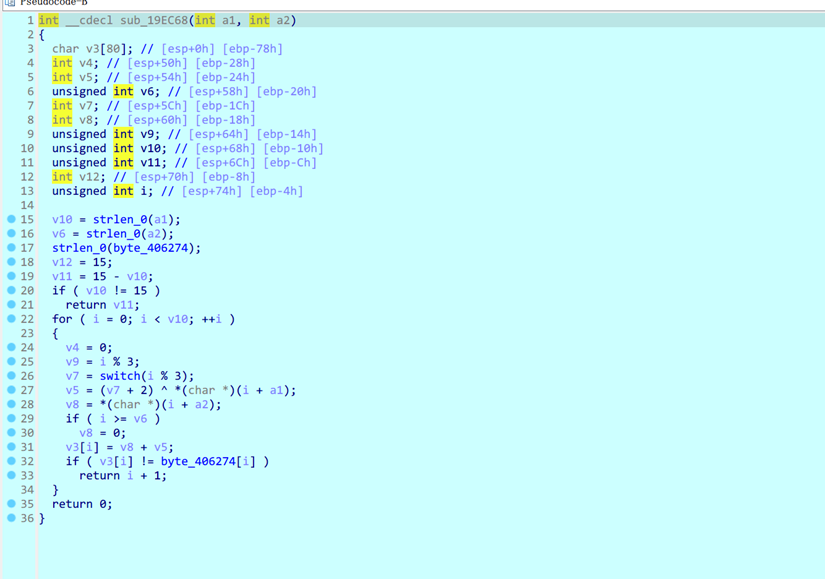This screenshot has height=579, width=825.
Task: Toggle breakpoint dot on line 20
Action: click(12, 290)
